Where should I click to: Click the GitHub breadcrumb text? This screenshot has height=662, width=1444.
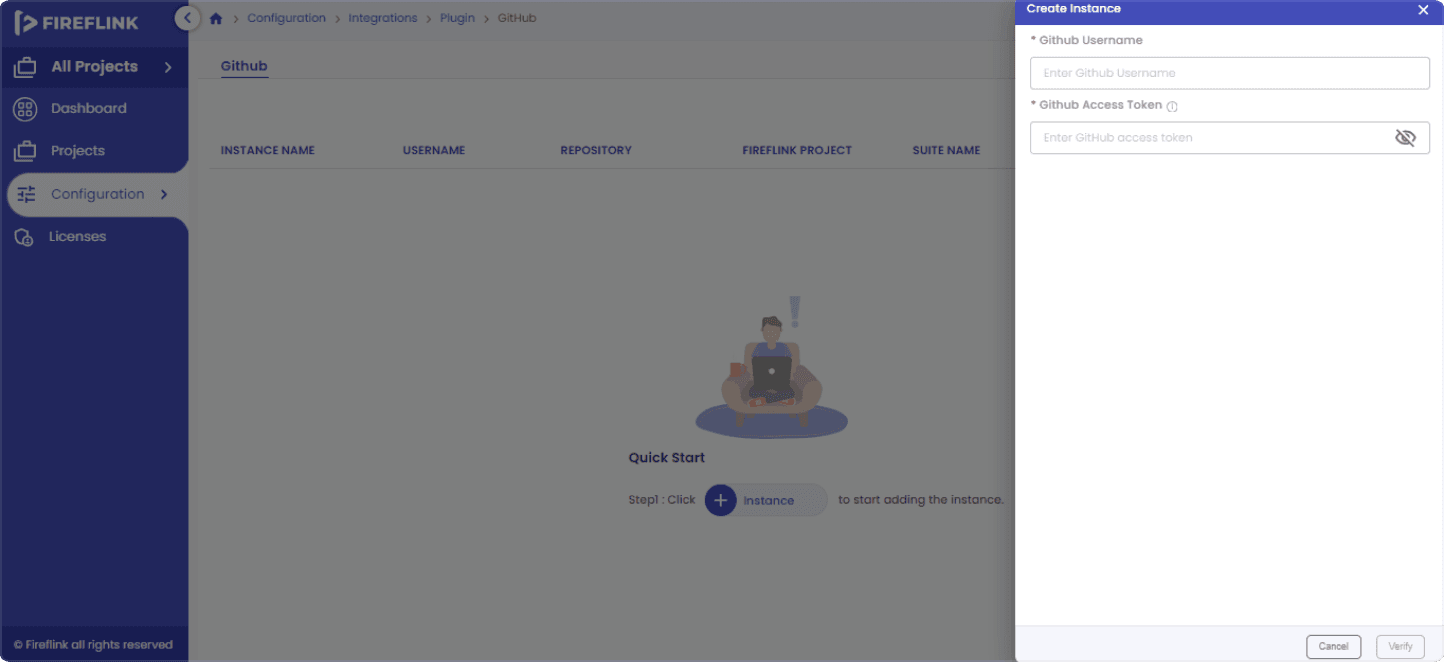(x=517, y=18)
